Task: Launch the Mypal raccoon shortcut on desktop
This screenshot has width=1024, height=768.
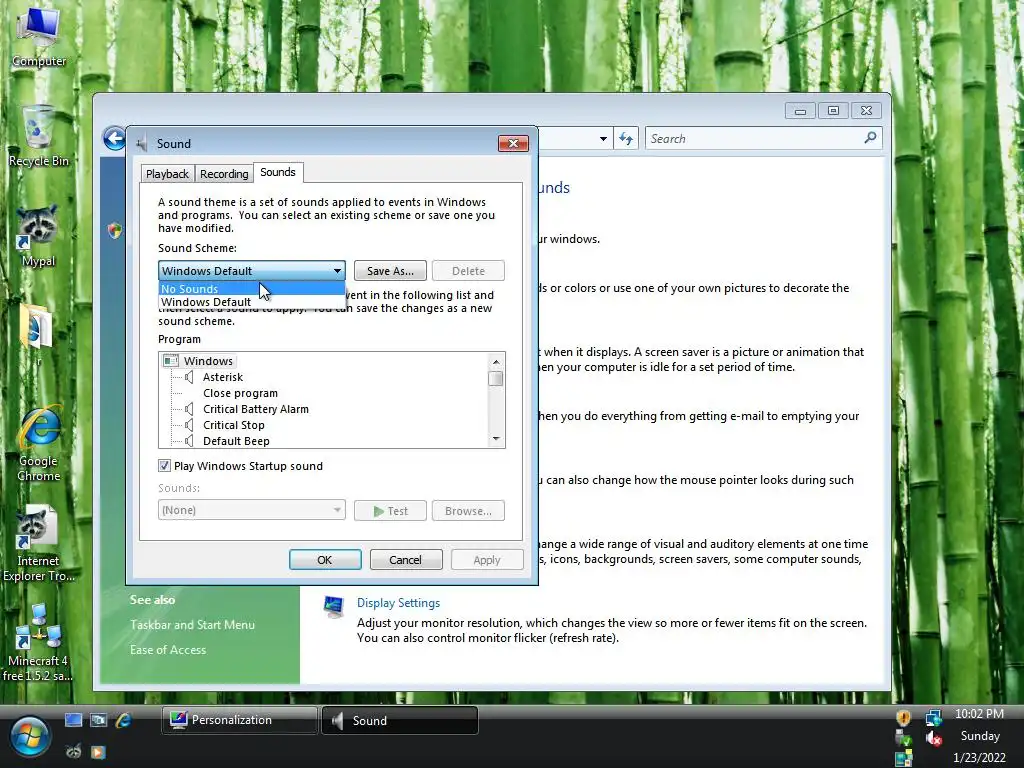Action: click(x=37, y=236)
